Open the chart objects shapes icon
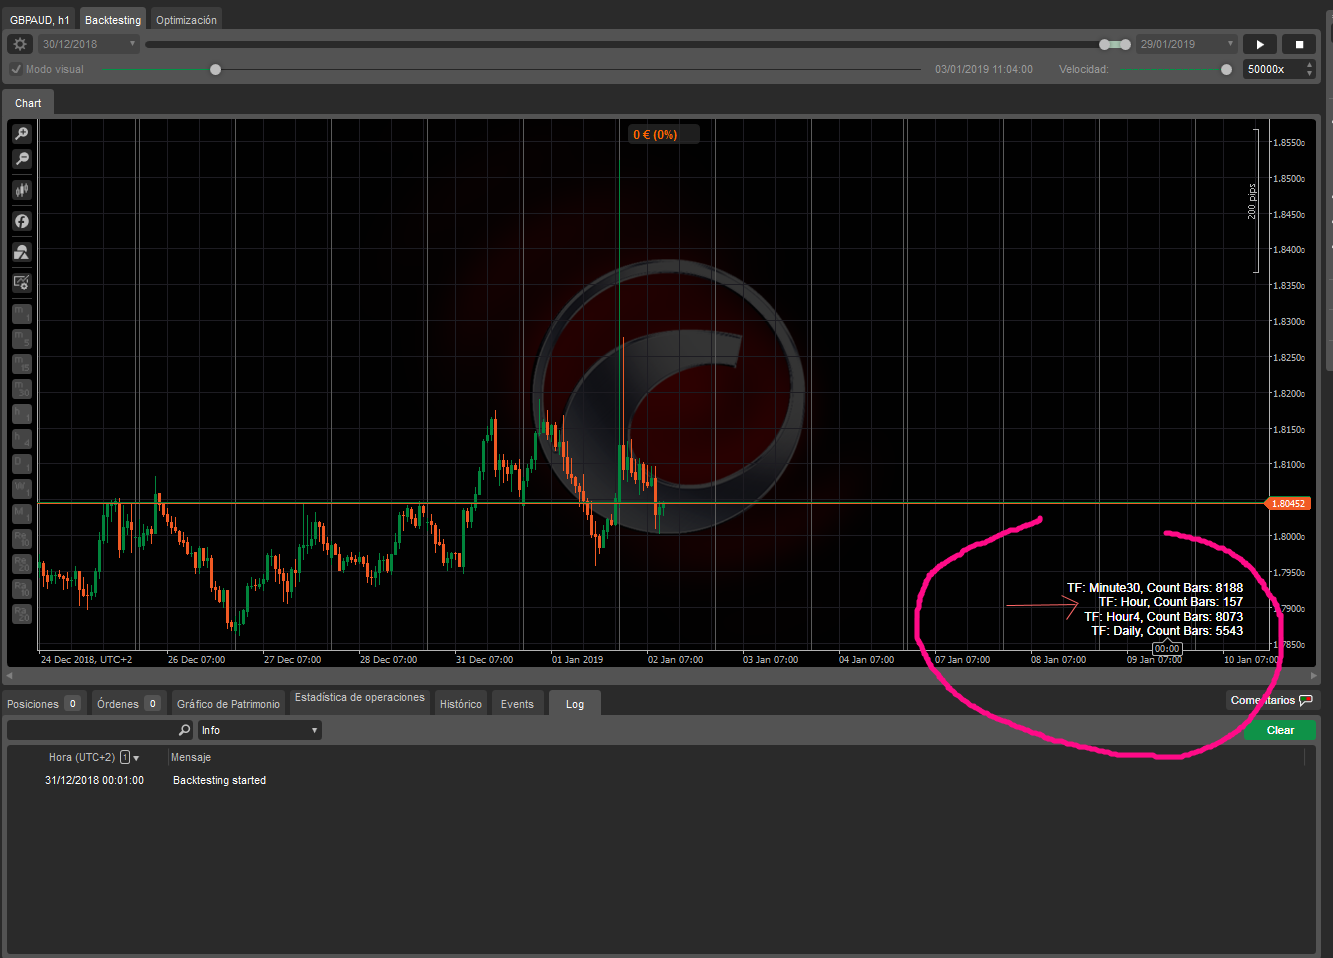 pyautogui.click(x=21, y=252)
